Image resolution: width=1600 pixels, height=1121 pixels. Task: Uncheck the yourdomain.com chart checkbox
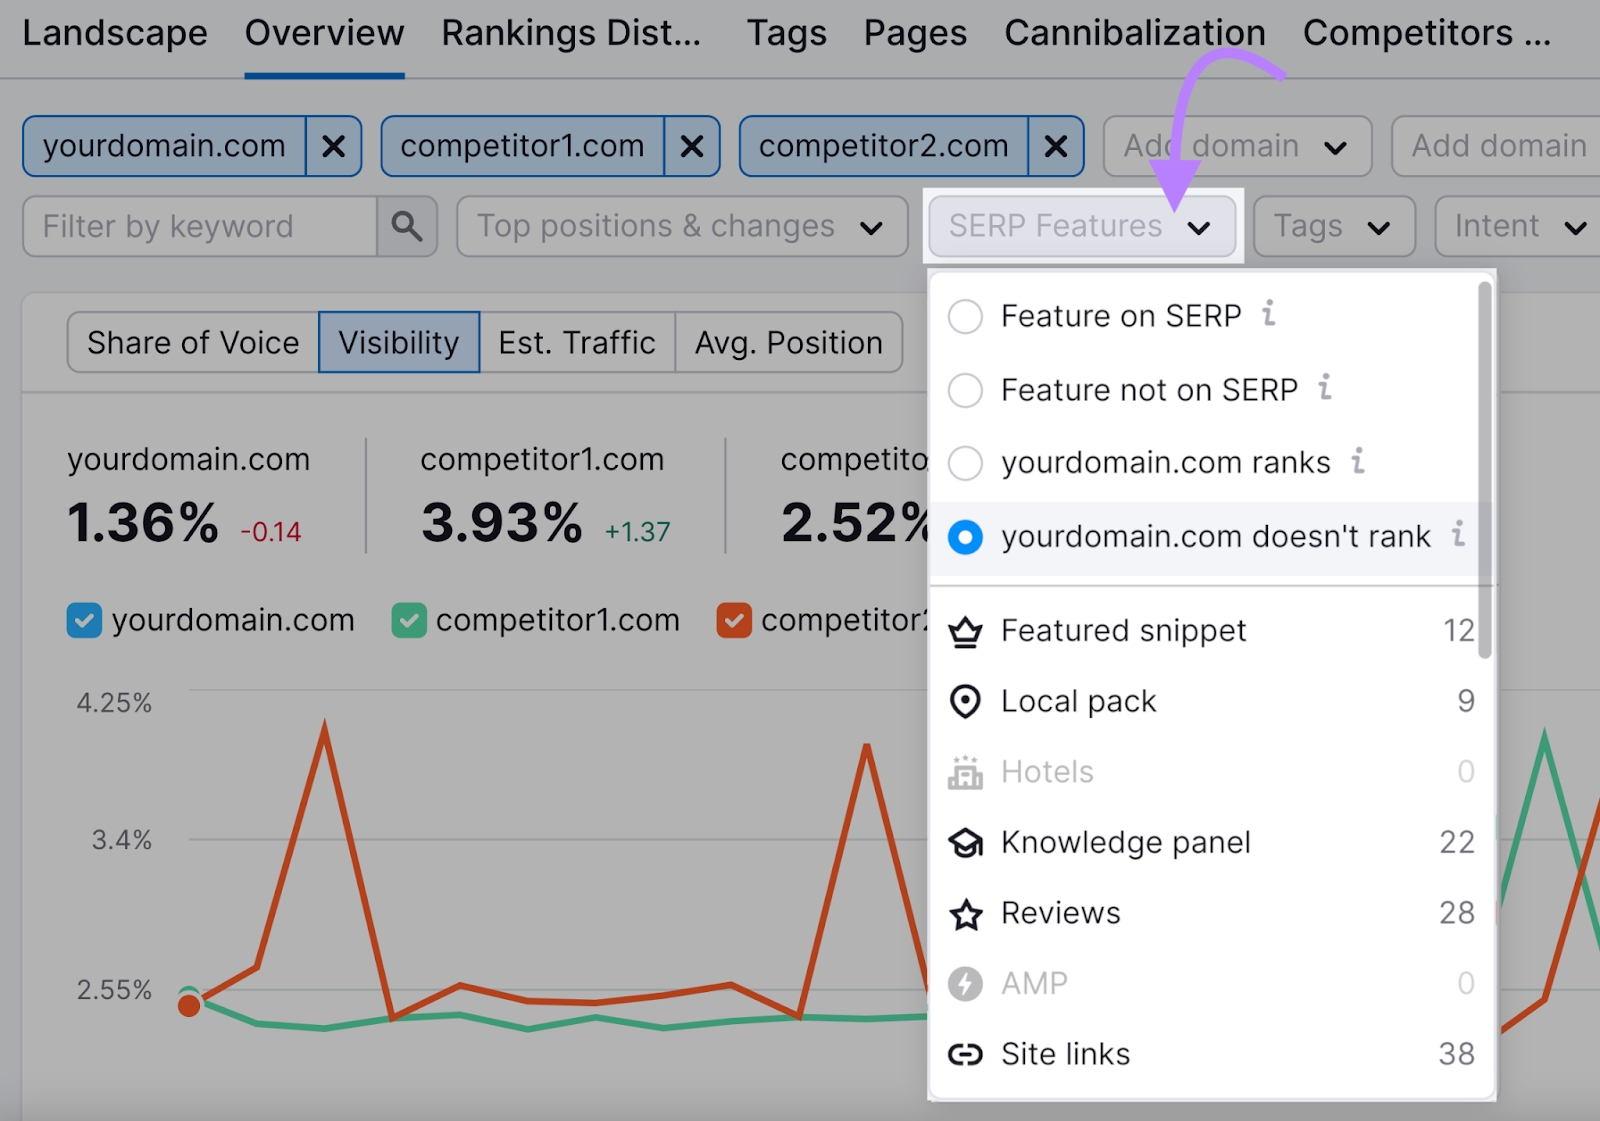[x=84, y=620]
